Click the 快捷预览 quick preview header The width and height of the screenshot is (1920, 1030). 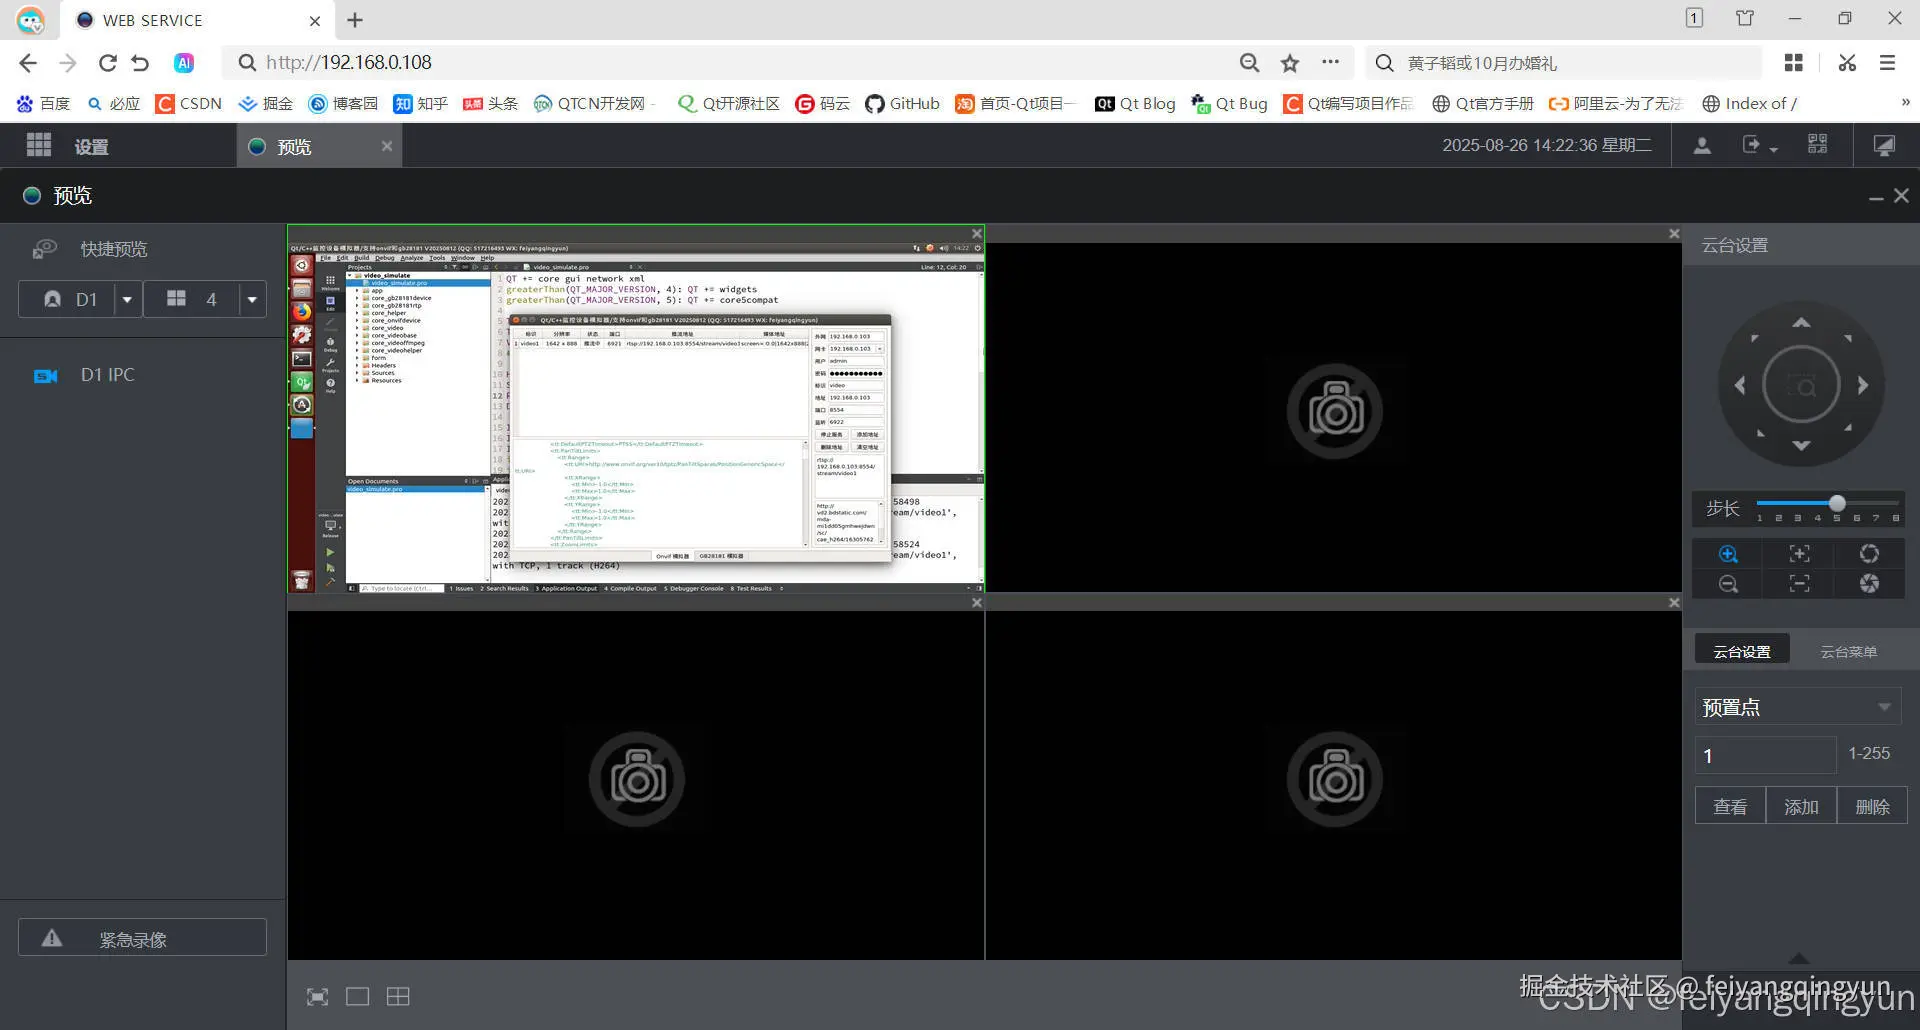[114, 249]
